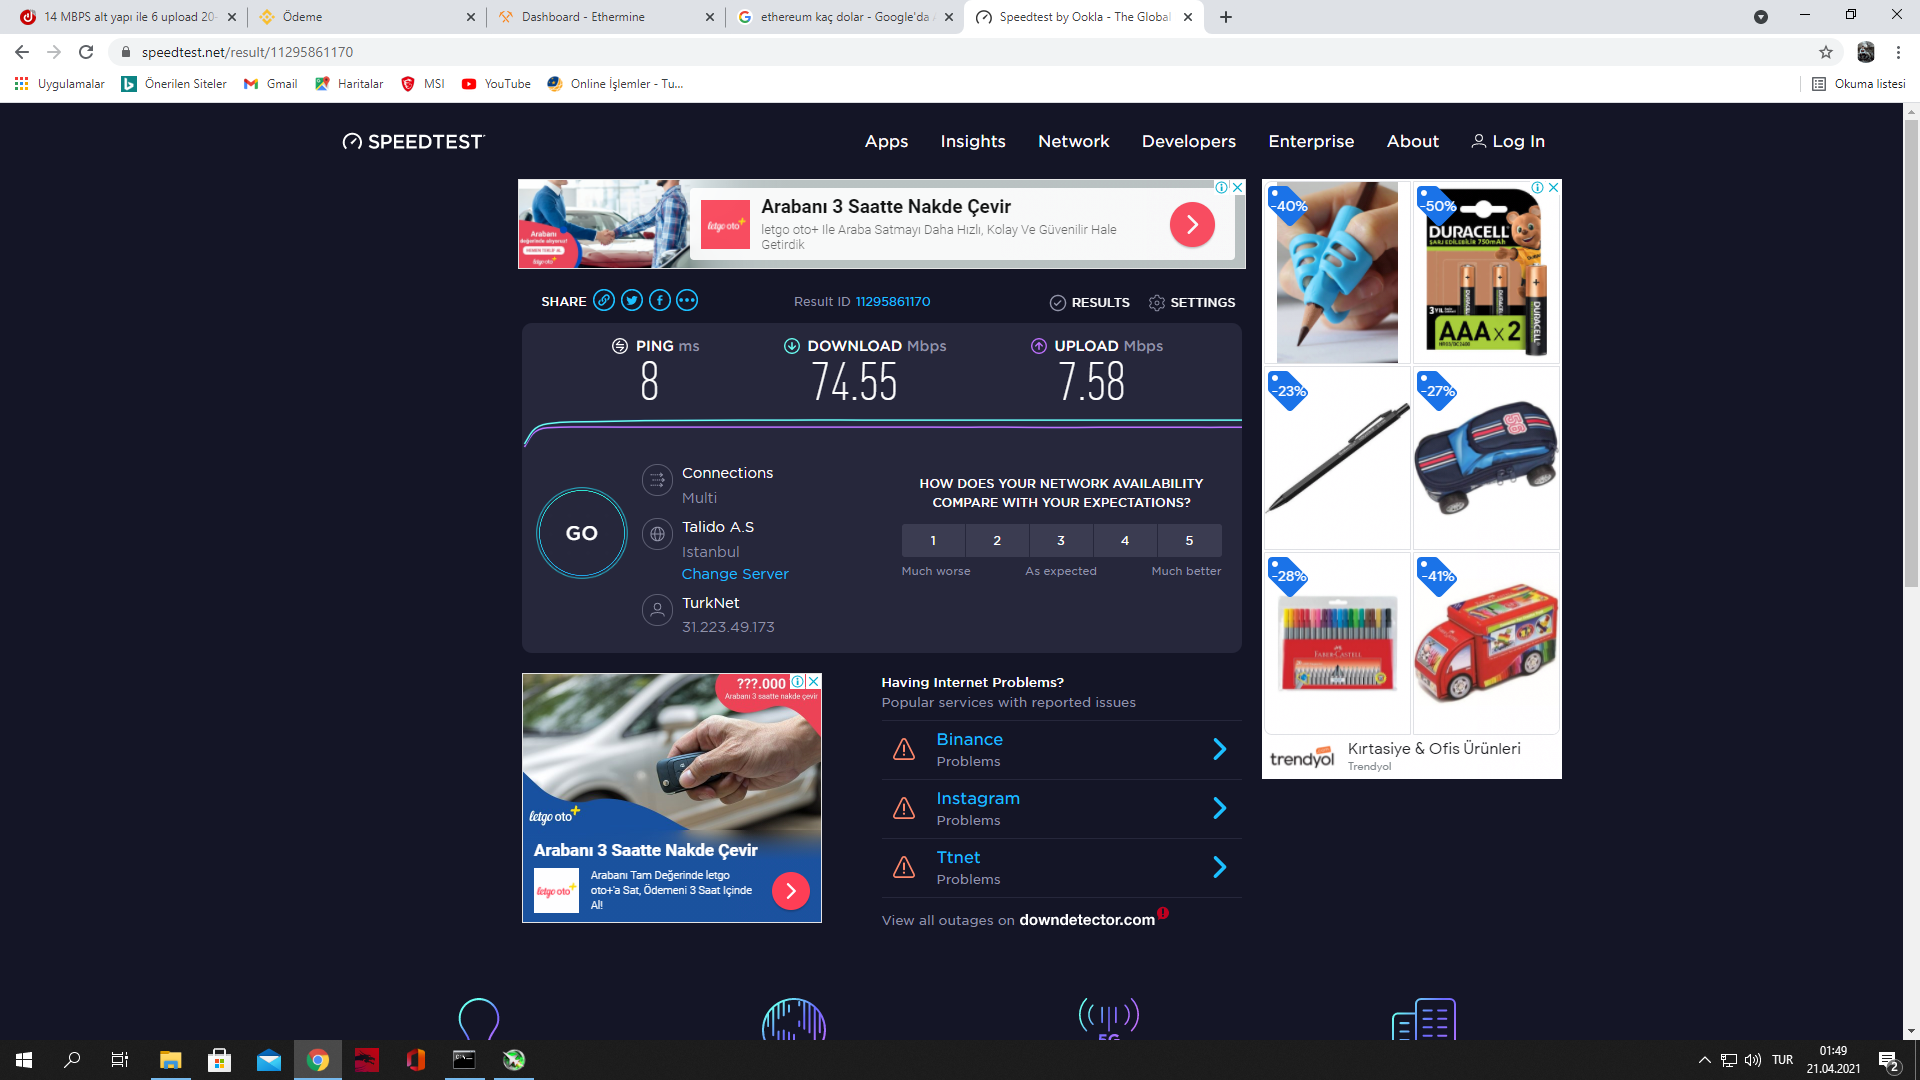1920x1080 pixels.
Task: Expand Binance problems chevron
Action: 1219,749
